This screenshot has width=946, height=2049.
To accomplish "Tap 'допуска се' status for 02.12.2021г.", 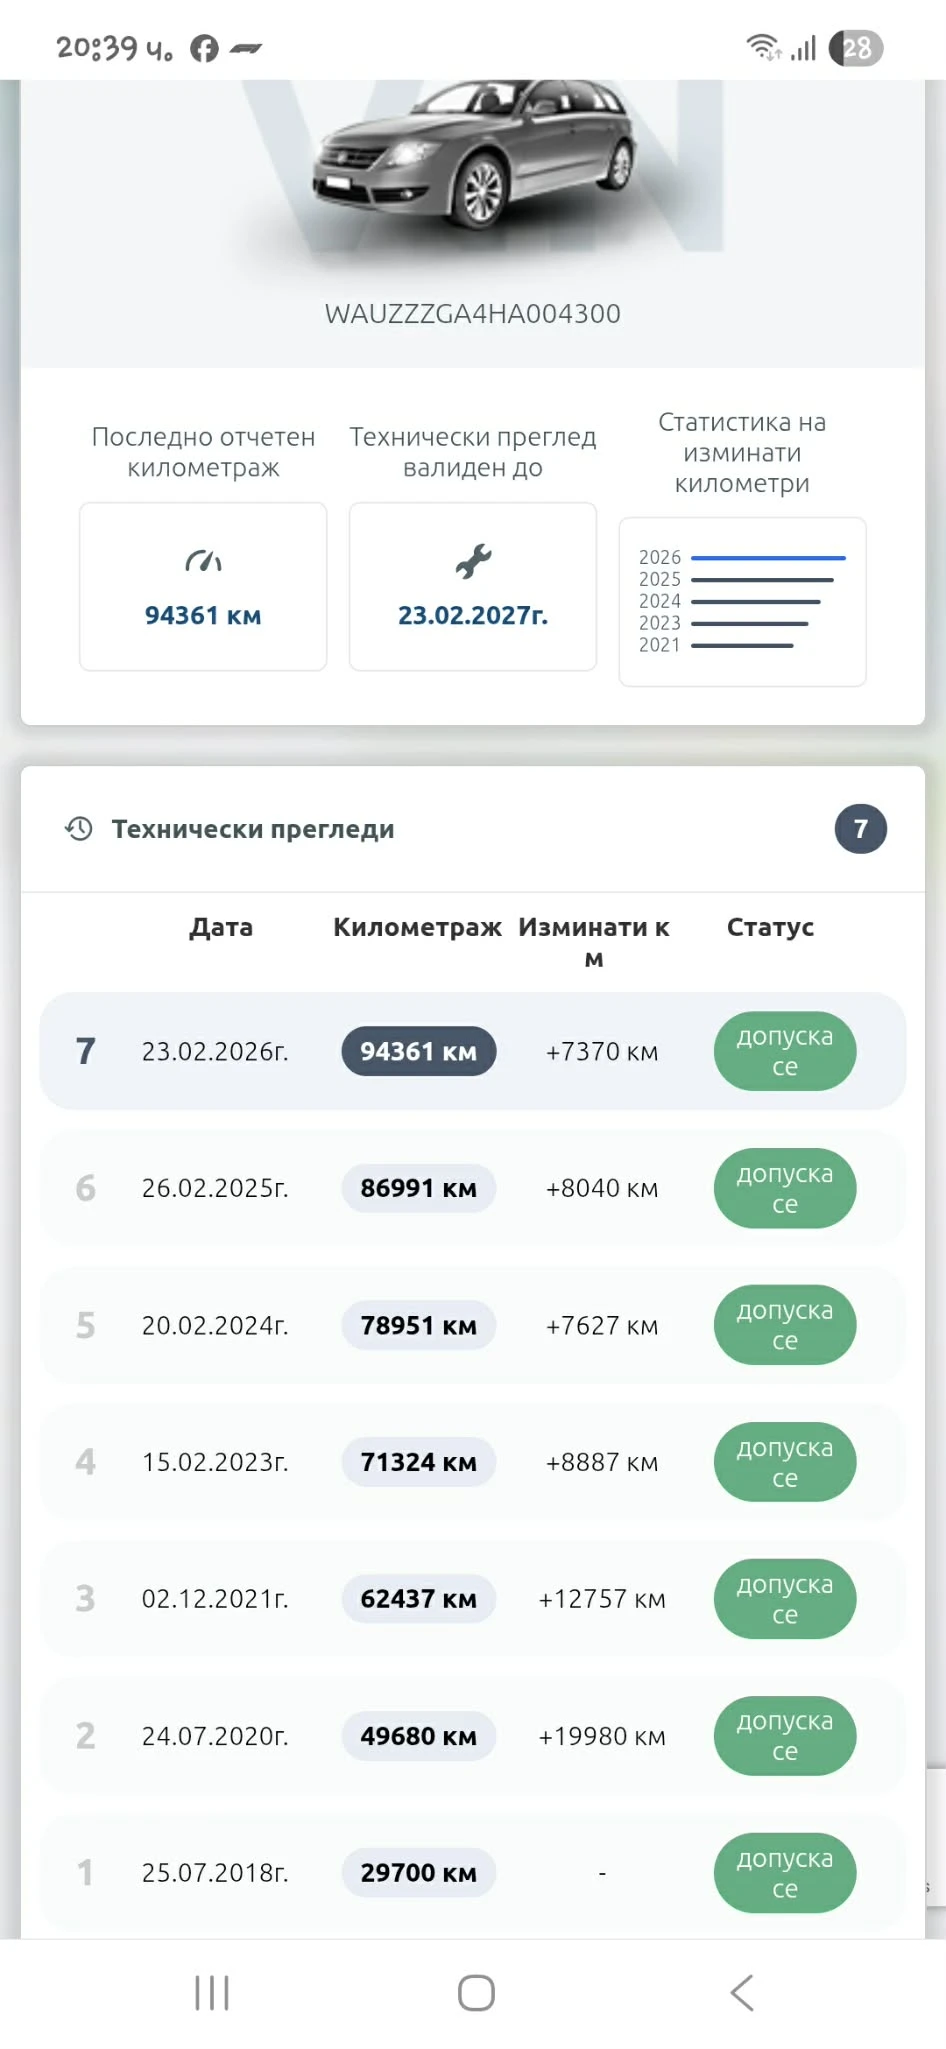I will 784,1599.
